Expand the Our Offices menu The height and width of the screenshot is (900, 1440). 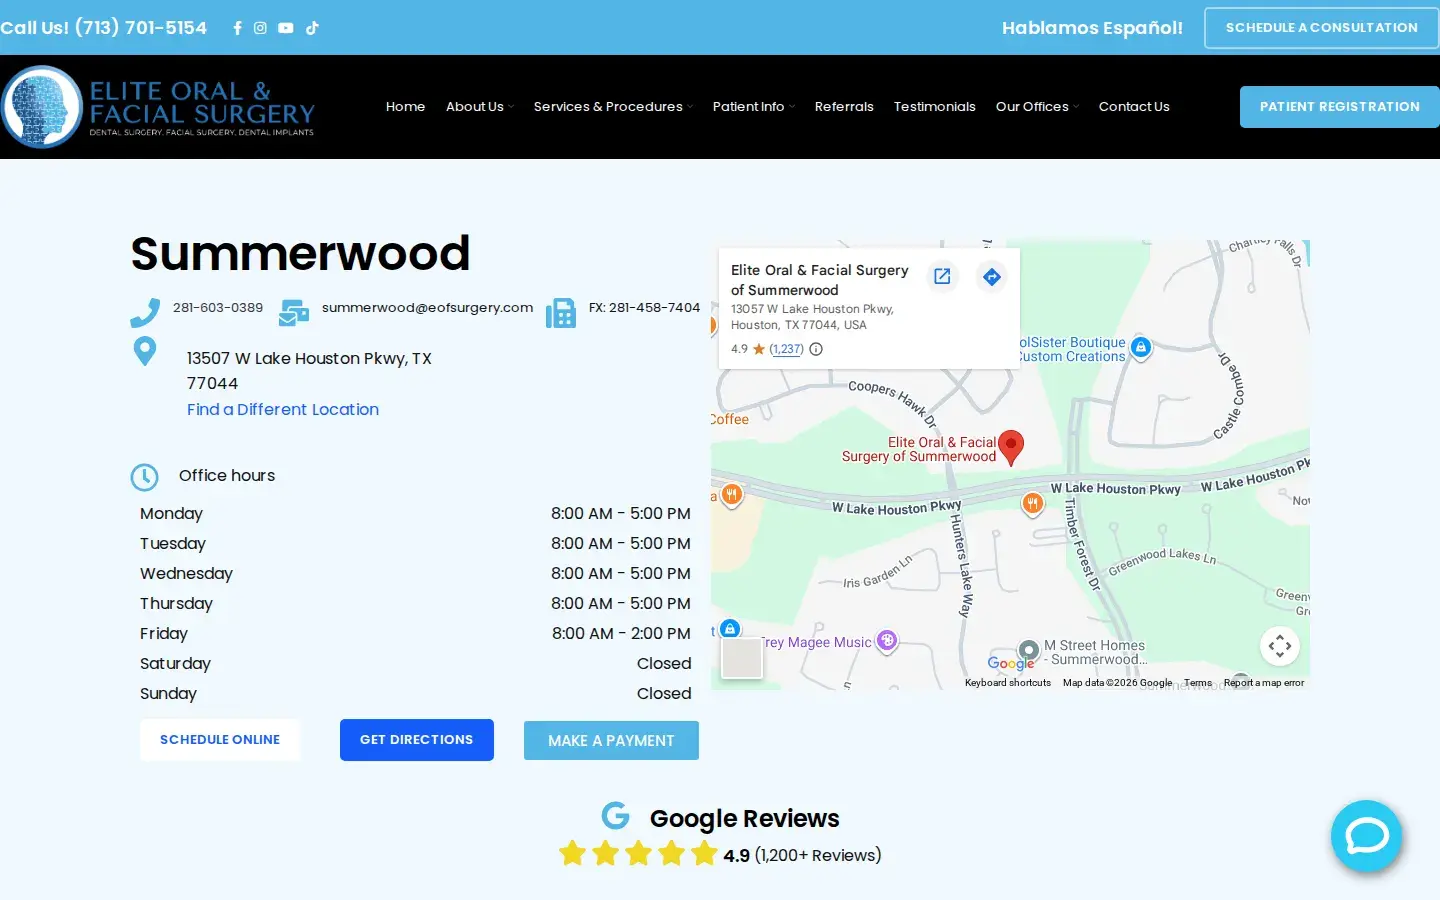(1037, 107)
